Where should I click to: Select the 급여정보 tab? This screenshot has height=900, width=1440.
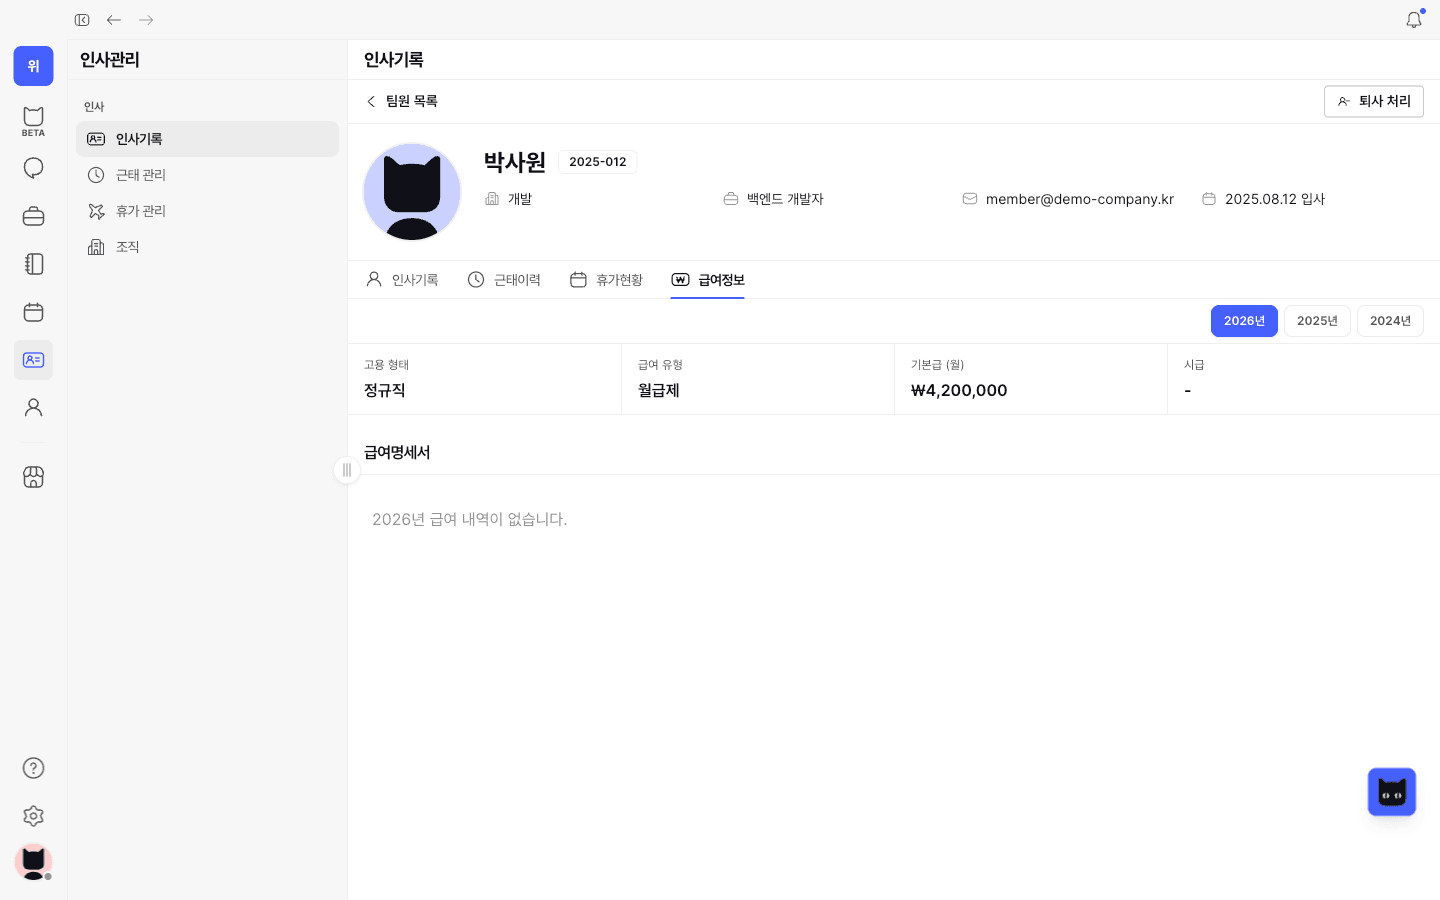(708, 280)
